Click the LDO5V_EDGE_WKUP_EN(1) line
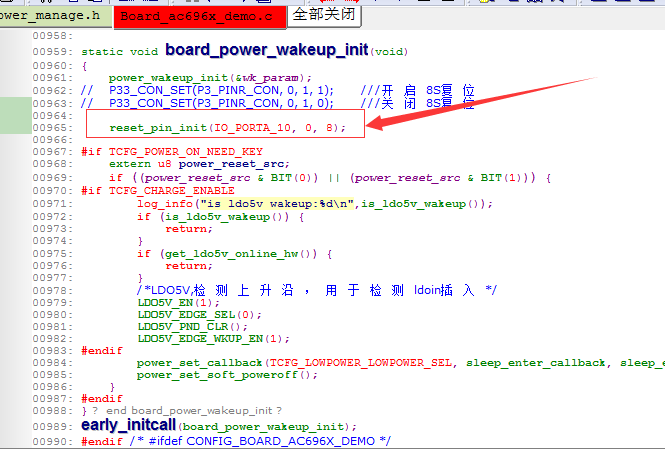Screen dimensions: 665x449 pyautogui.click(x=213, y=339)
